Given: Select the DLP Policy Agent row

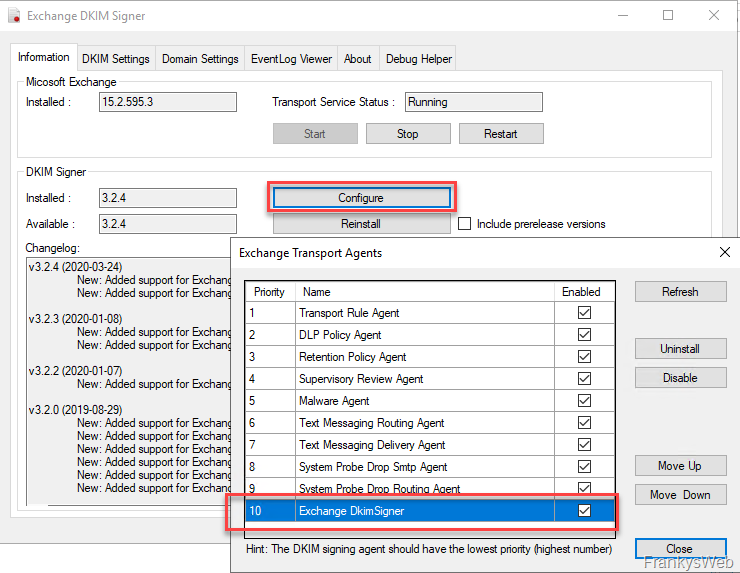Looking at the screenshot, I should tap(340, 335).
